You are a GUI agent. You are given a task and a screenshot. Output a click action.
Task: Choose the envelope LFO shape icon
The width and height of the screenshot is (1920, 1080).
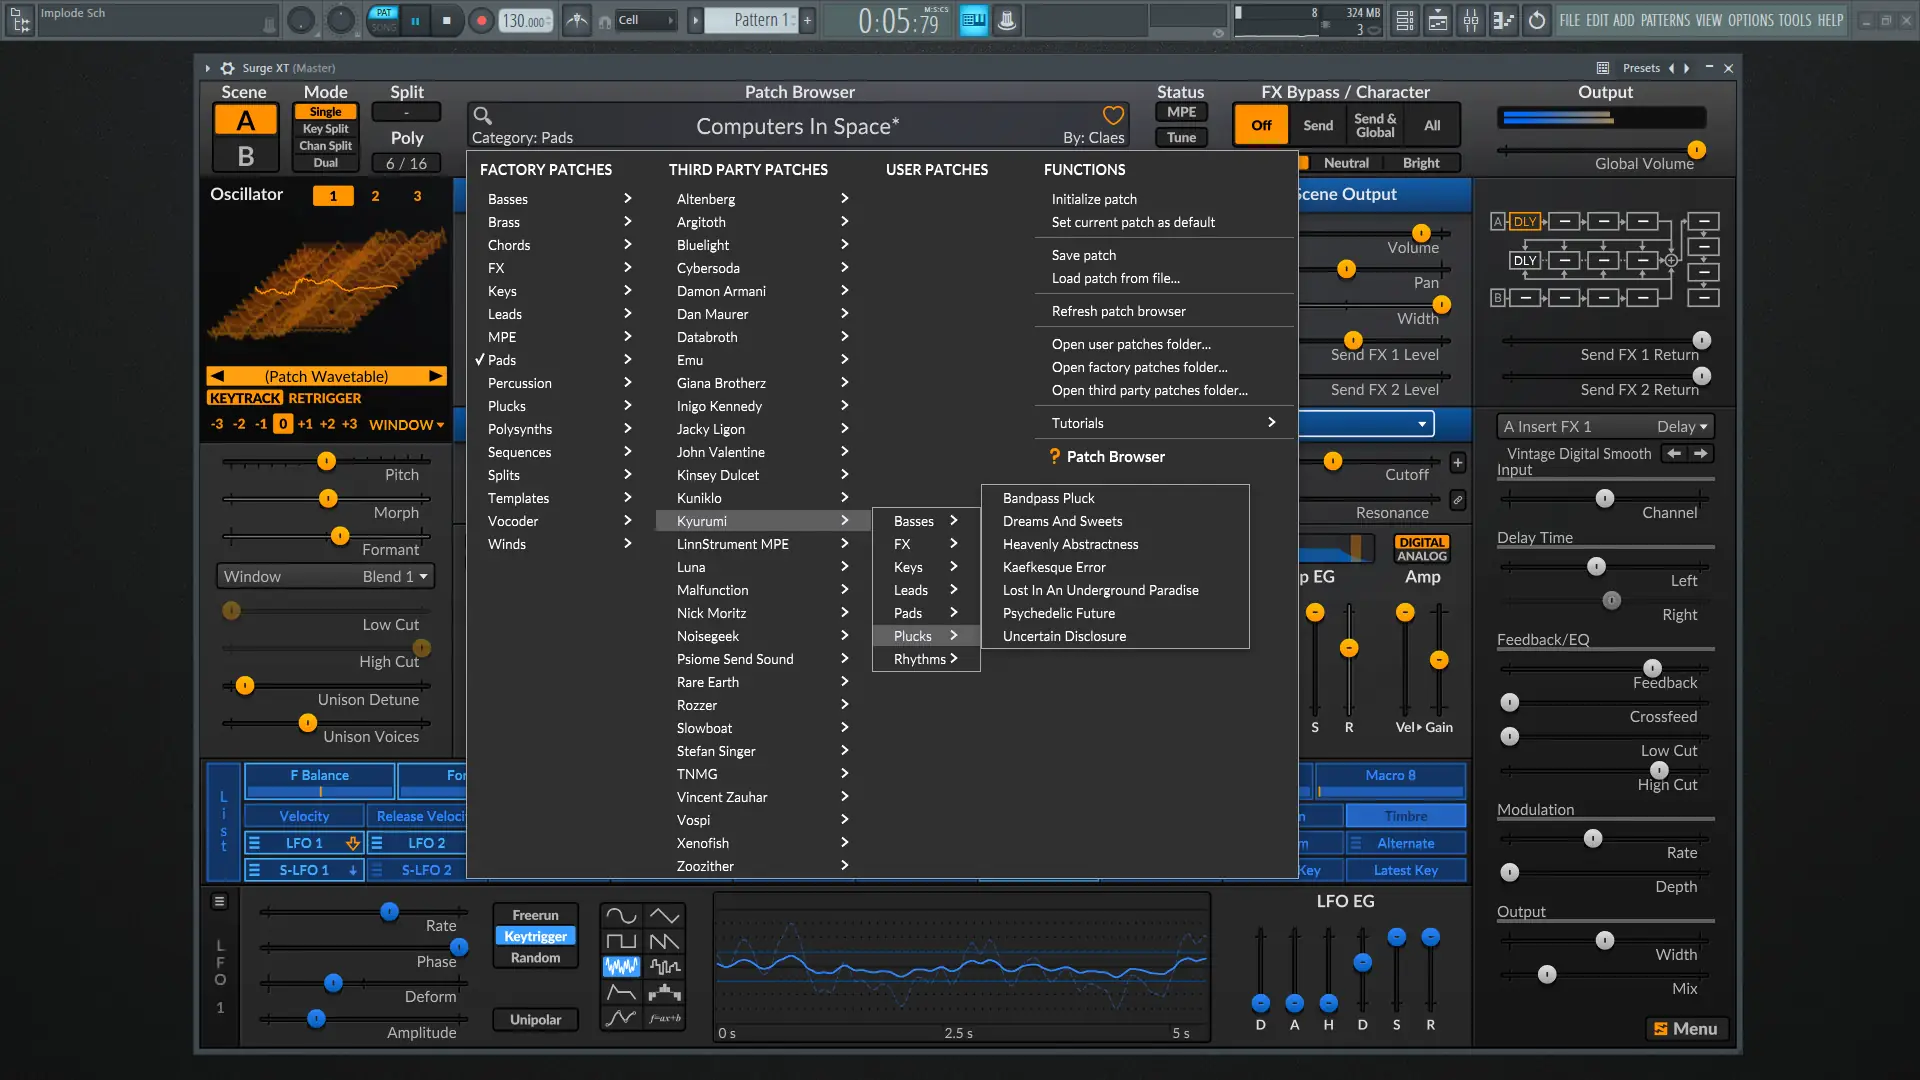point(620,992)
